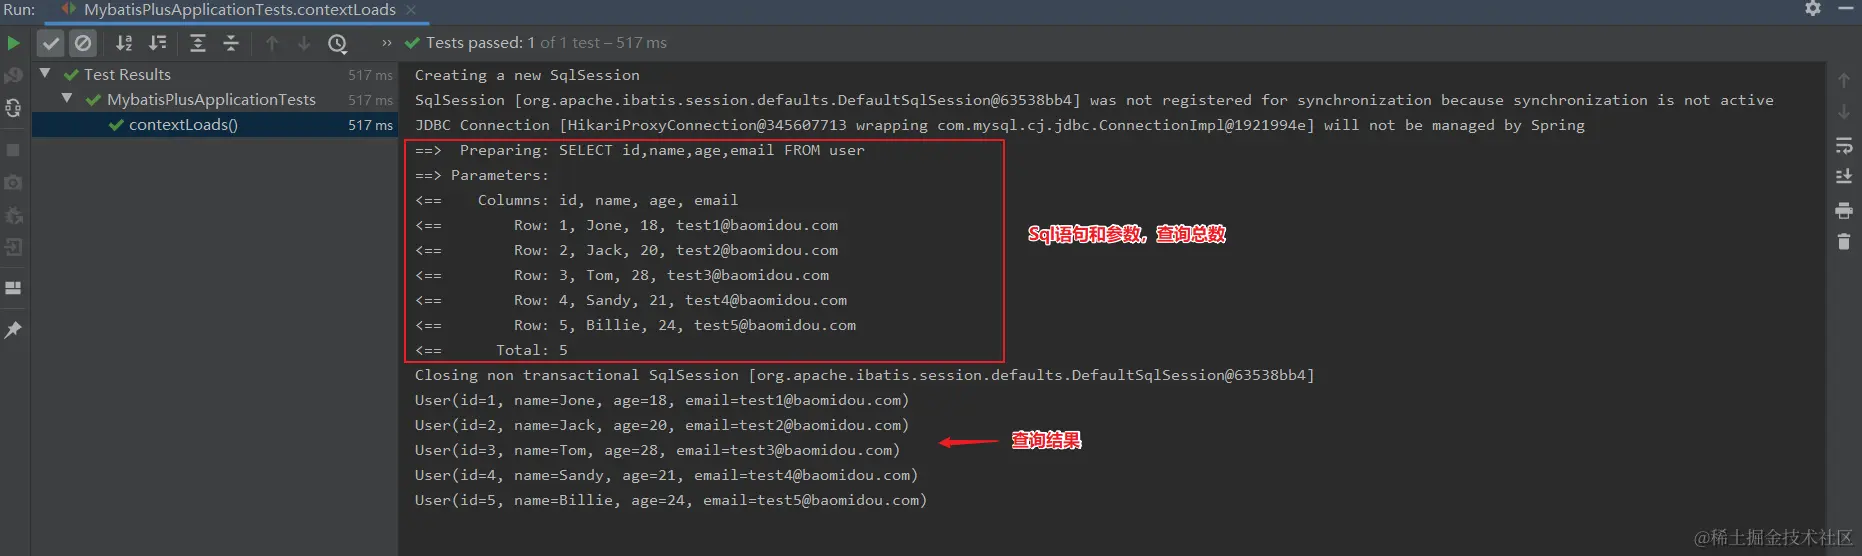Toggle Show Passed tests checkmark button
The image size is (1862, 556).
pyautogui.click(x=51, y=43)
